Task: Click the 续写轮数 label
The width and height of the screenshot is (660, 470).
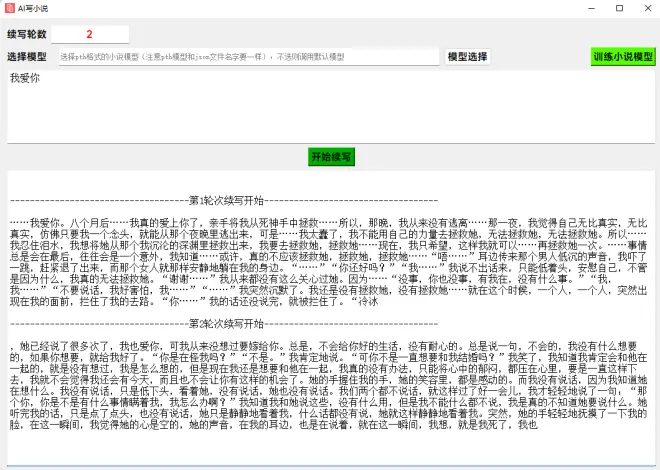Action: click(27, 34)
